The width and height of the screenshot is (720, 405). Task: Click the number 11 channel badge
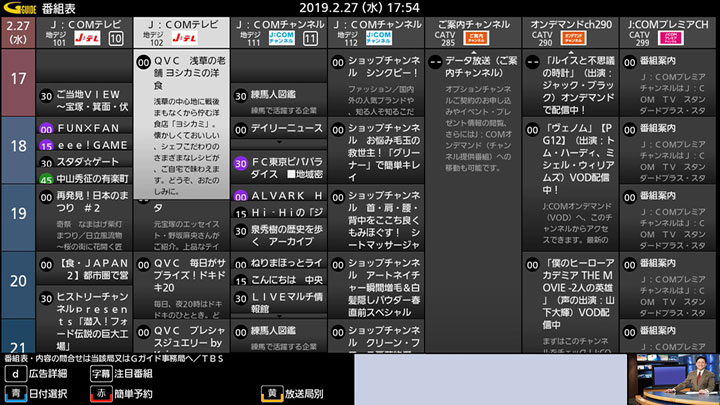coord(310,39)
